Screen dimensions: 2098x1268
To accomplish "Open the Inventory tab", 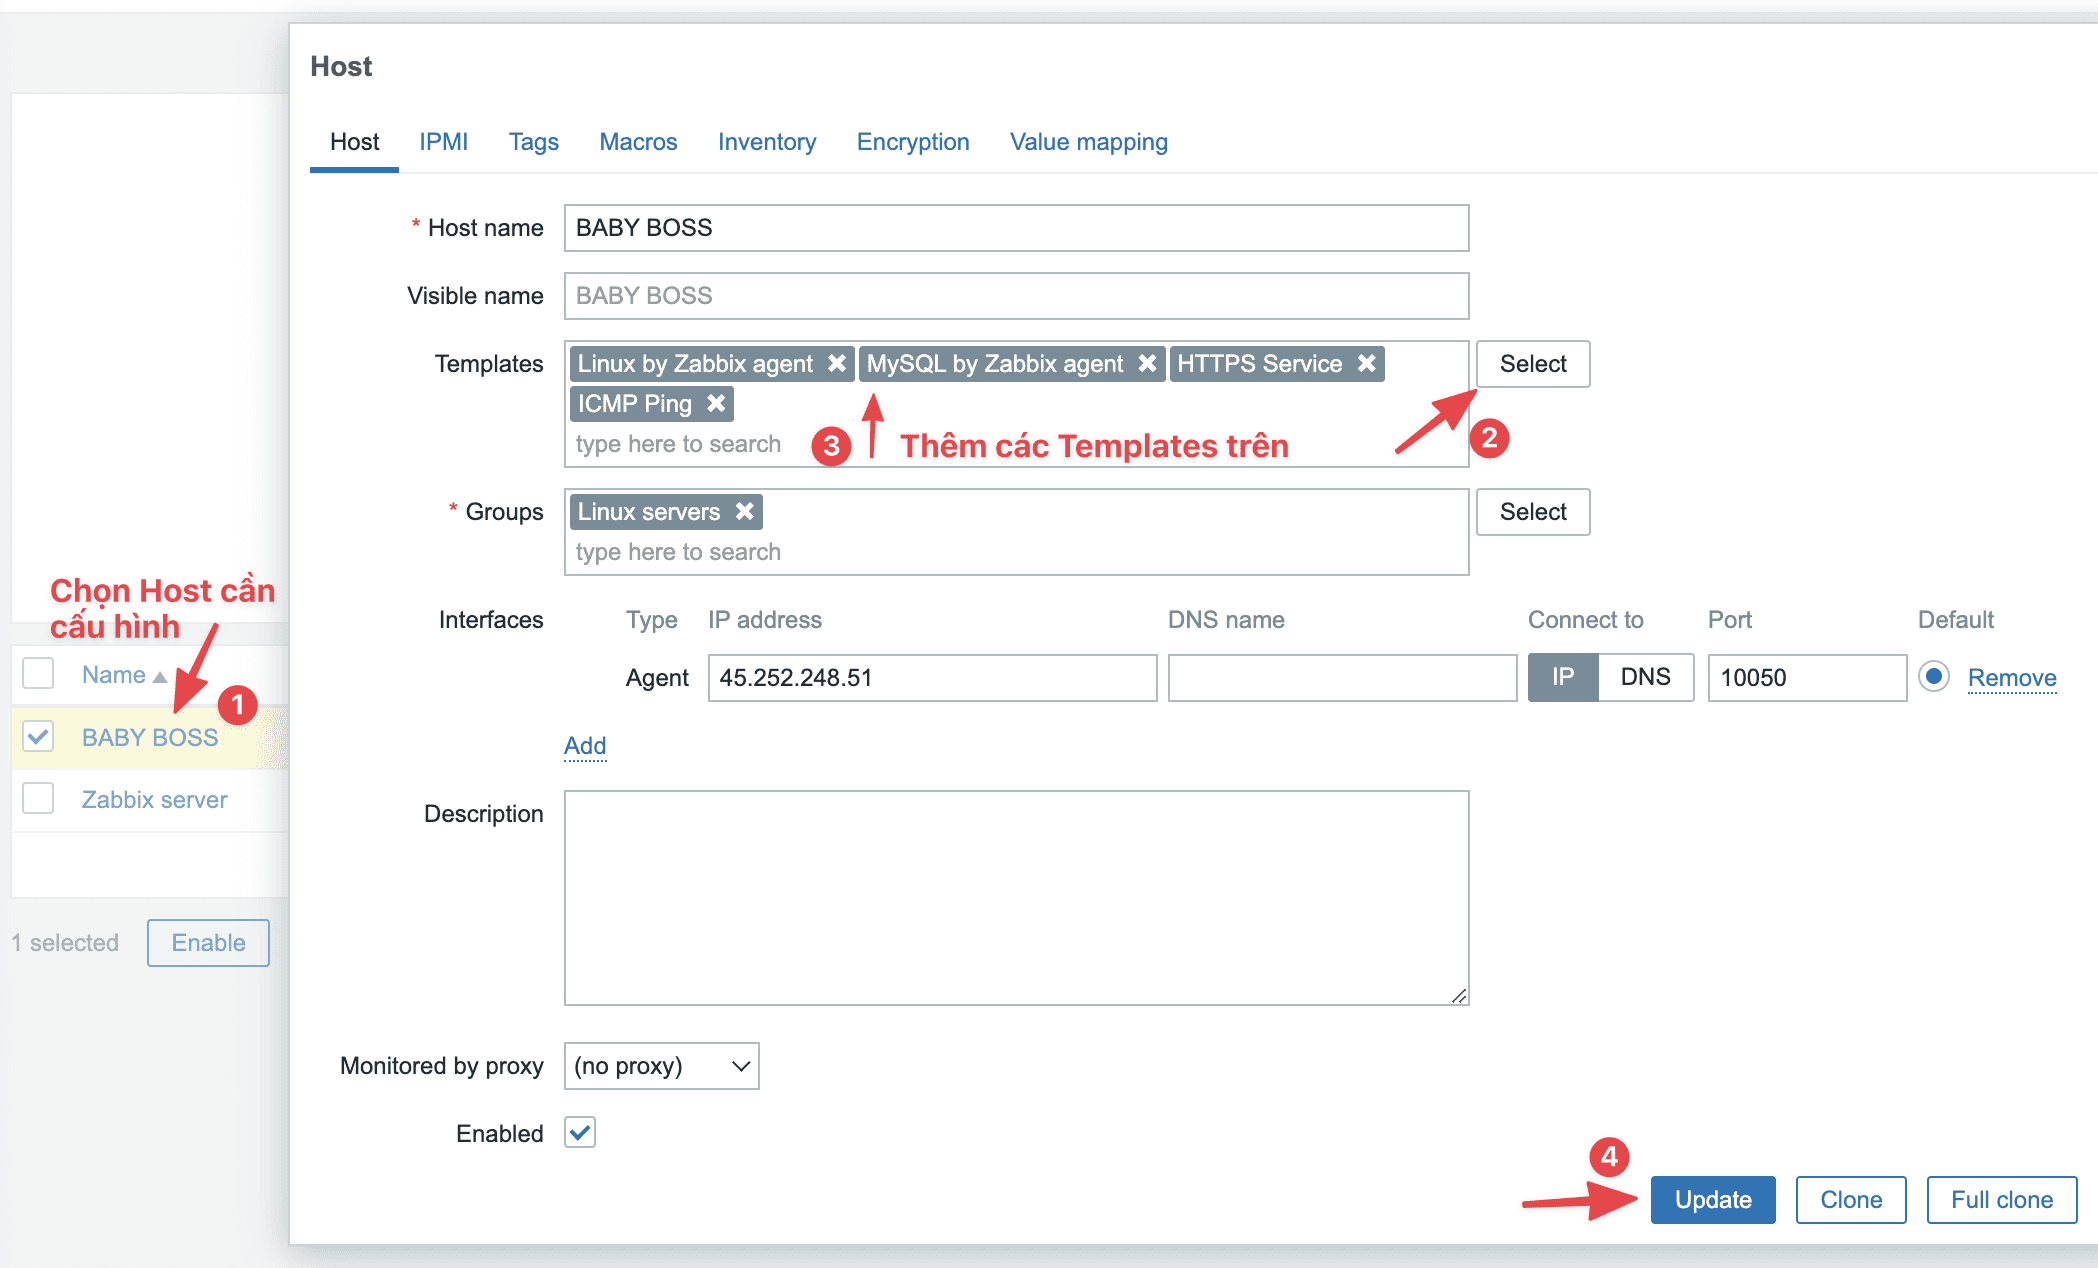I will (x=767, y=142).
